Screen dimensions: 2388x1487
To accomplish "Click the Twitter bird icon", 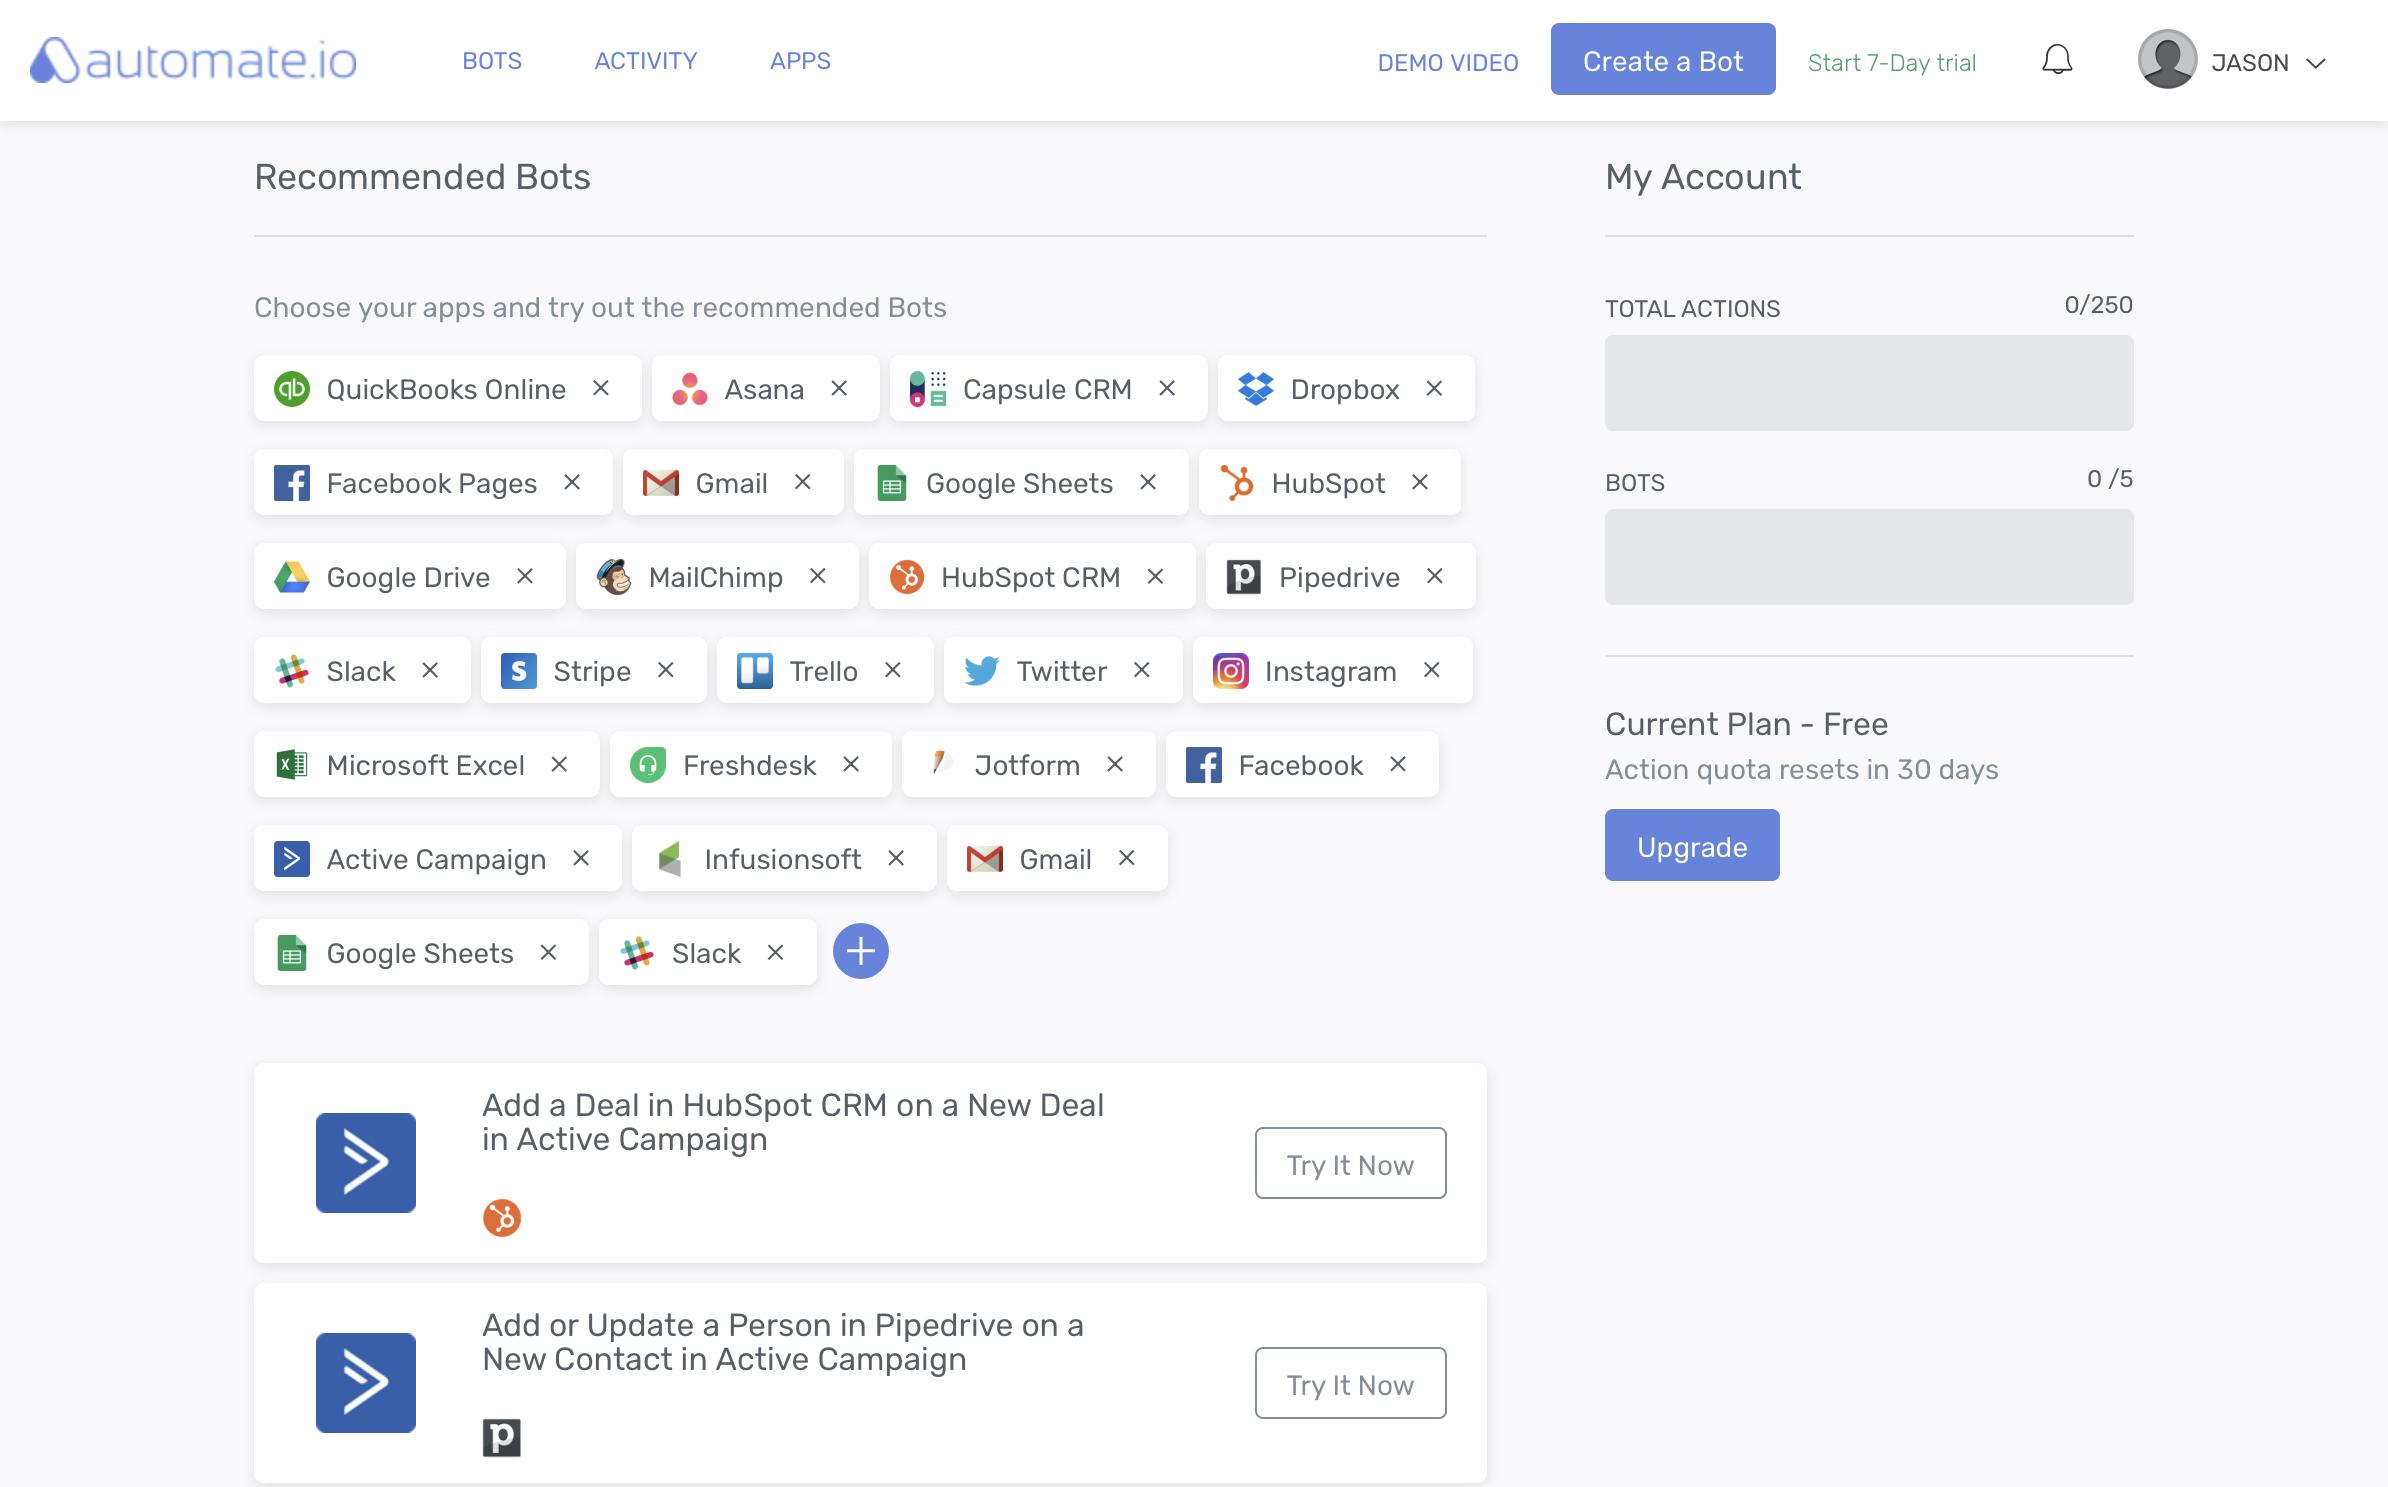I will [x=982, y=671].
